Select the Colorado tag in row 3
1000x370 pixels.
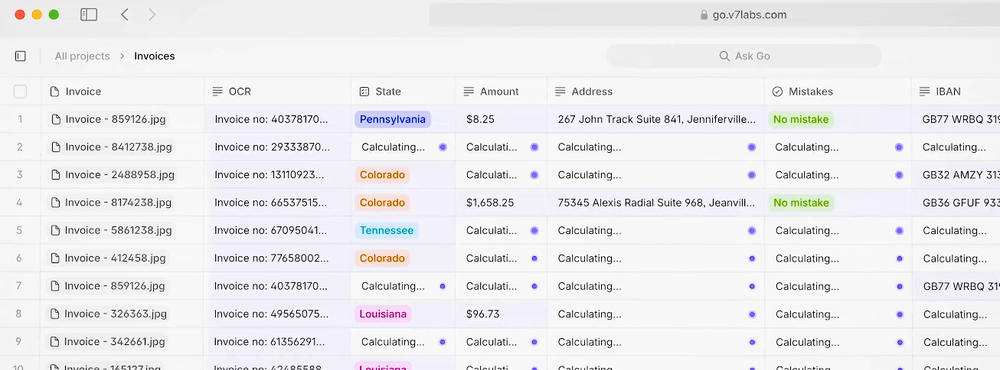point(382,175)
